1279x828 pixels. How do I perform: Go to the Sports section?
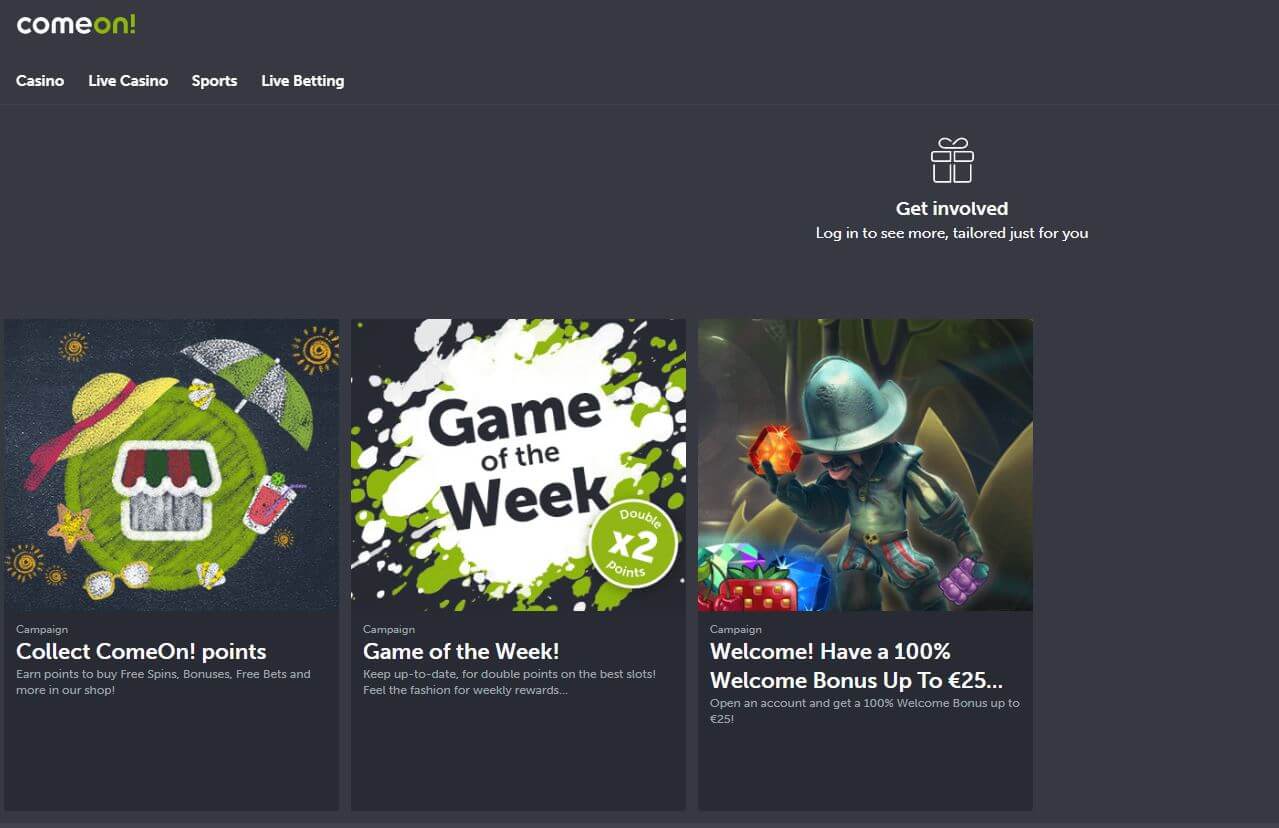(214, 81)
